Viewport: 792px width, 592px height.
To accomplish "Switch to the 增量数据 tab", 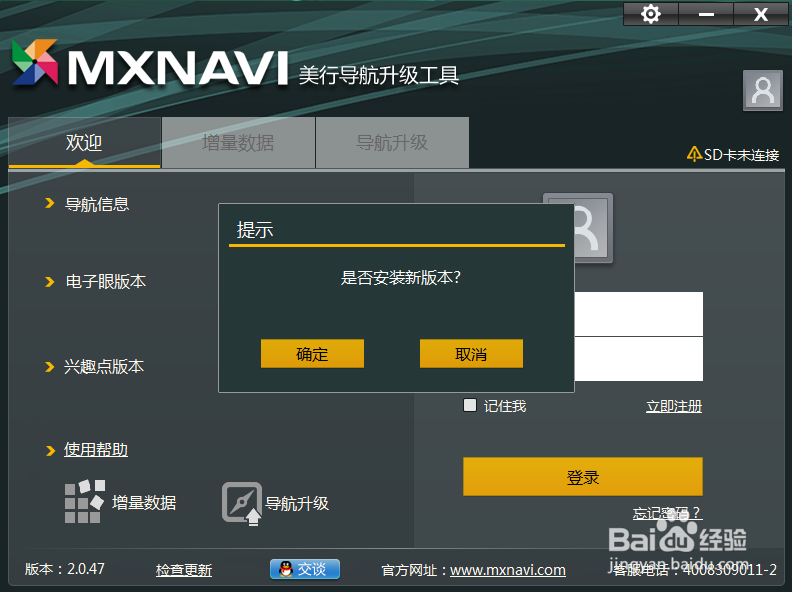I will point(238,142).
